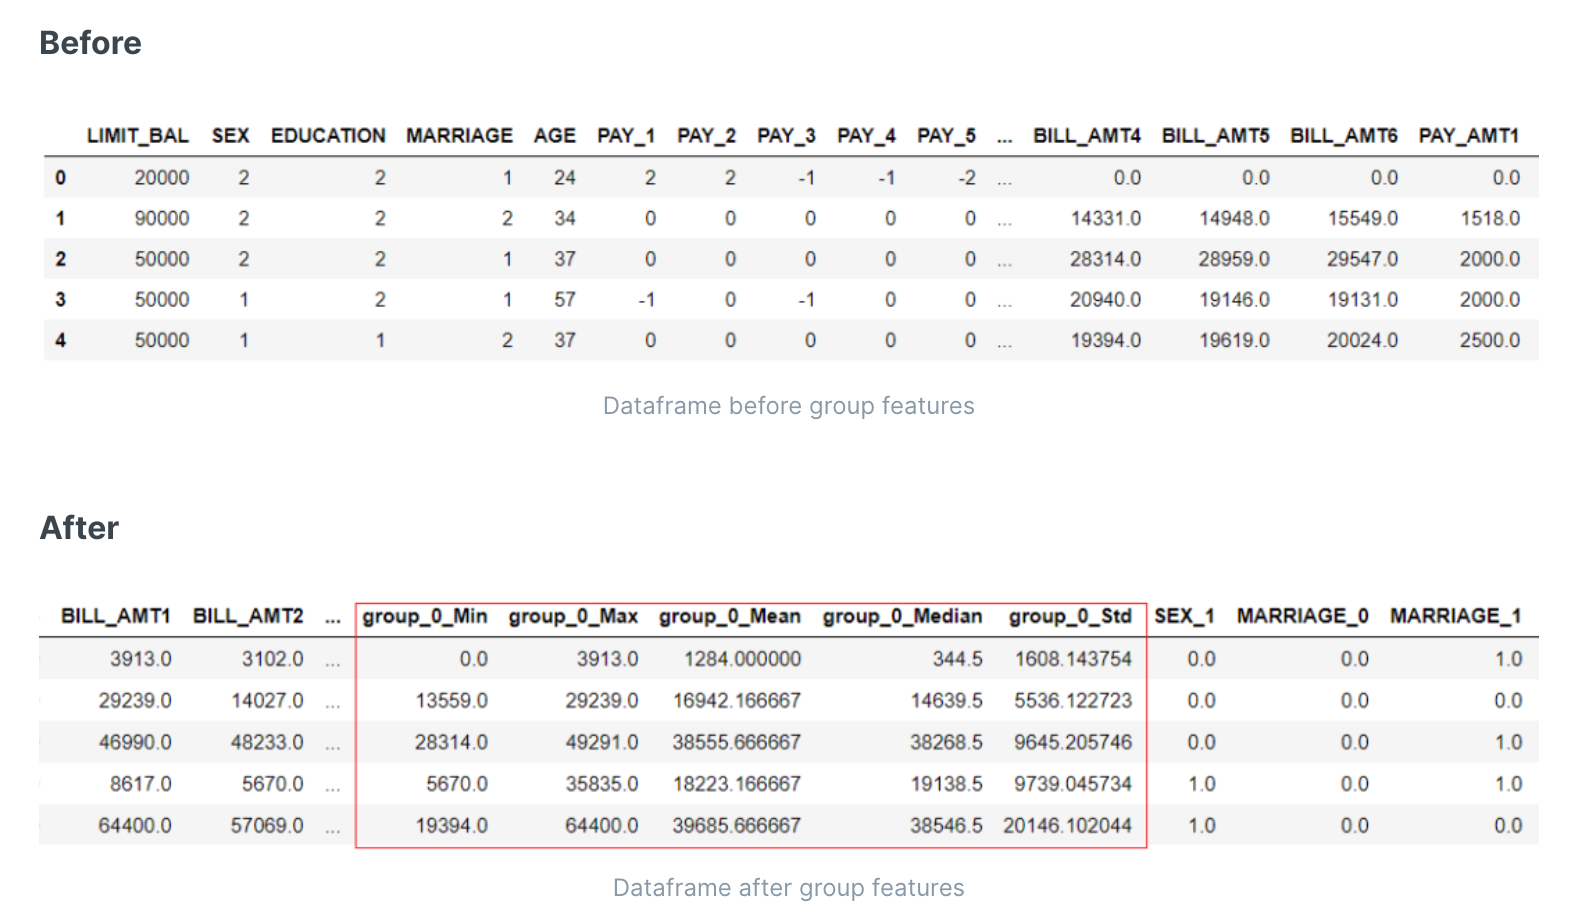Click the cell containing 90000

coord(162,218)
